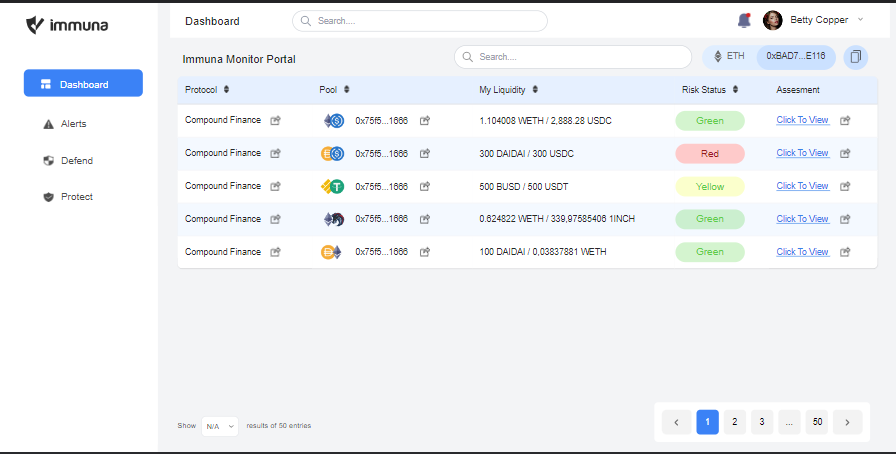Open the Defend sidebar menu item
The image size is (896, 454).
pos(69,161)
